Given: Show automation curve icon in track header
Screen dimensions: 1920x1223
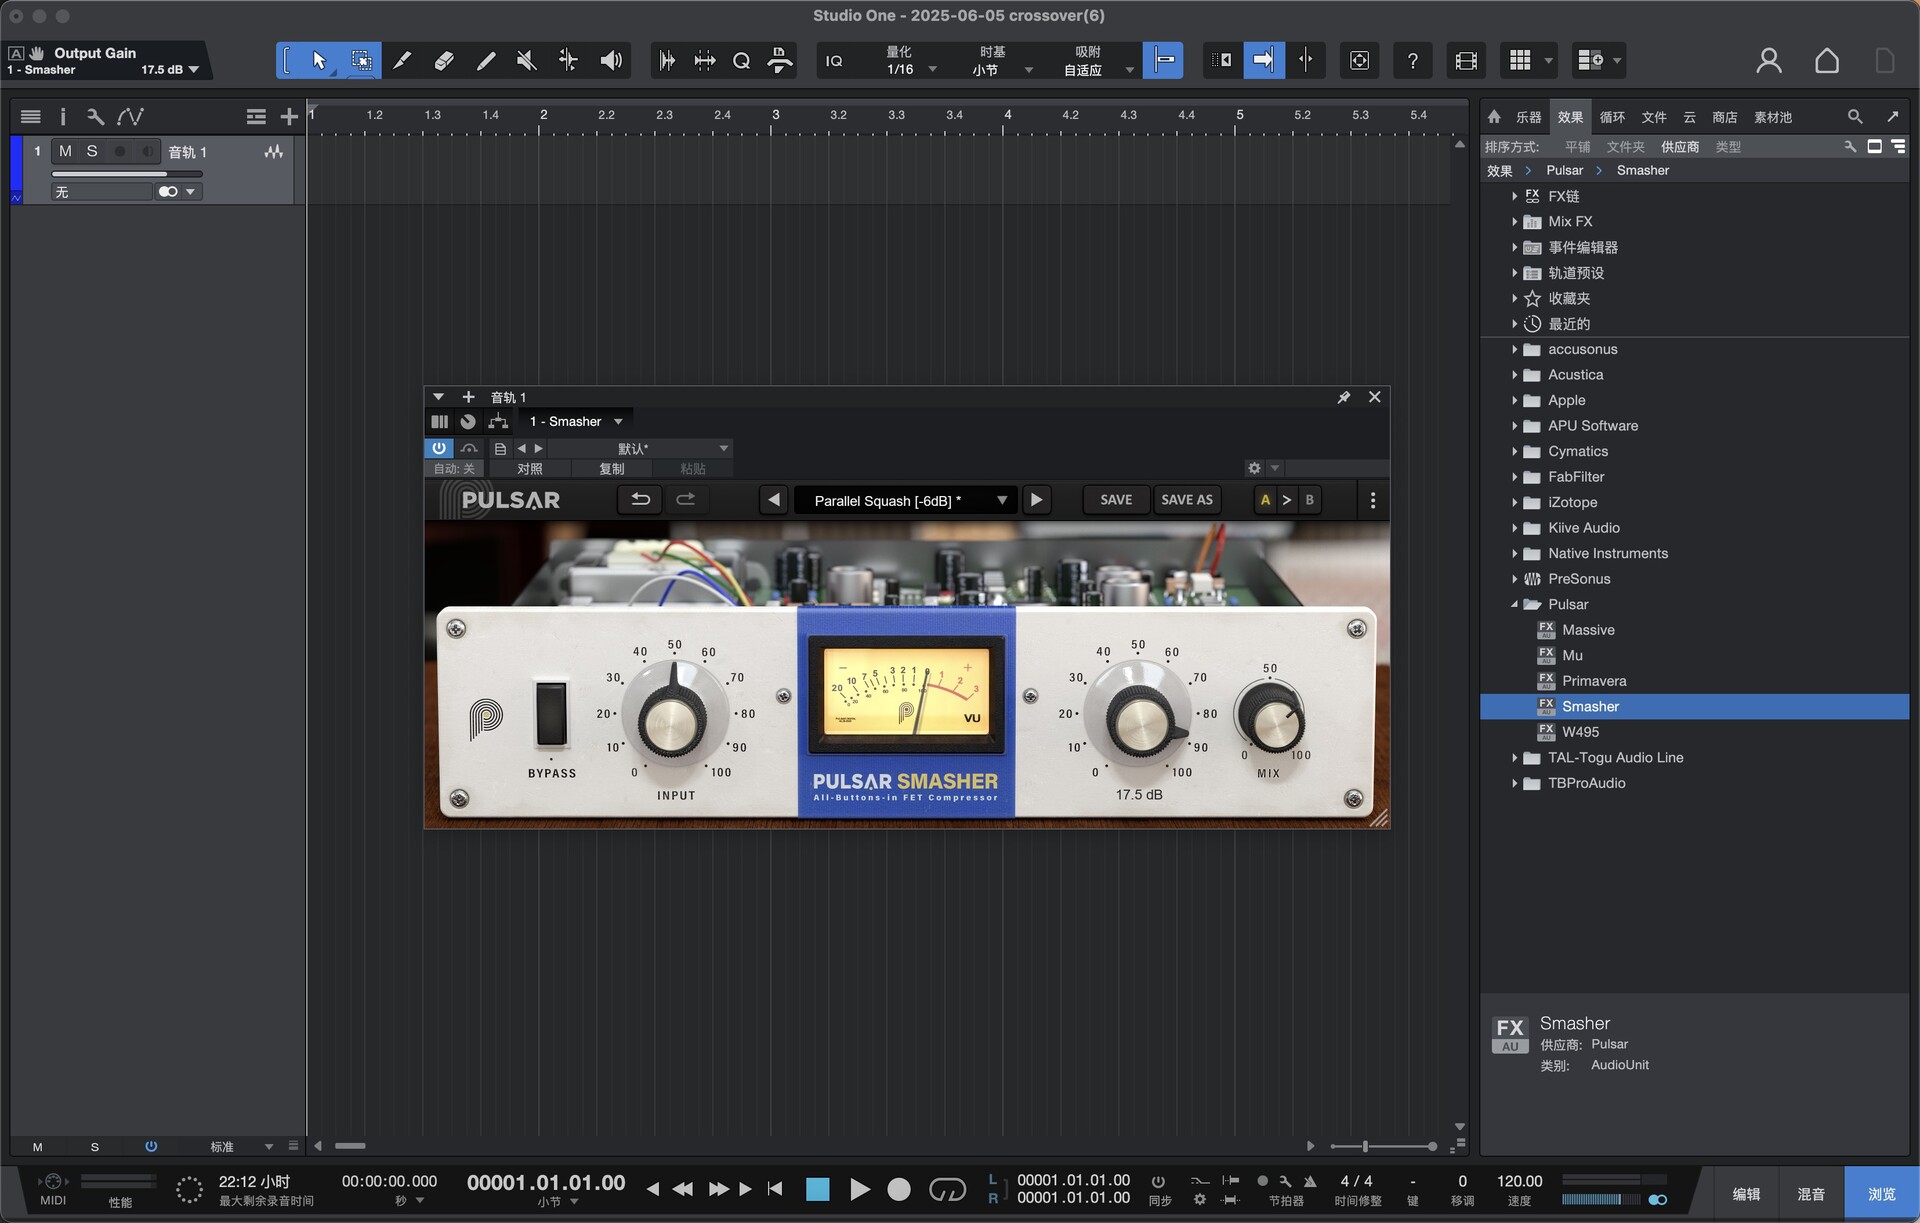Looking at the screenshot, I should click(x=130, y=117).
